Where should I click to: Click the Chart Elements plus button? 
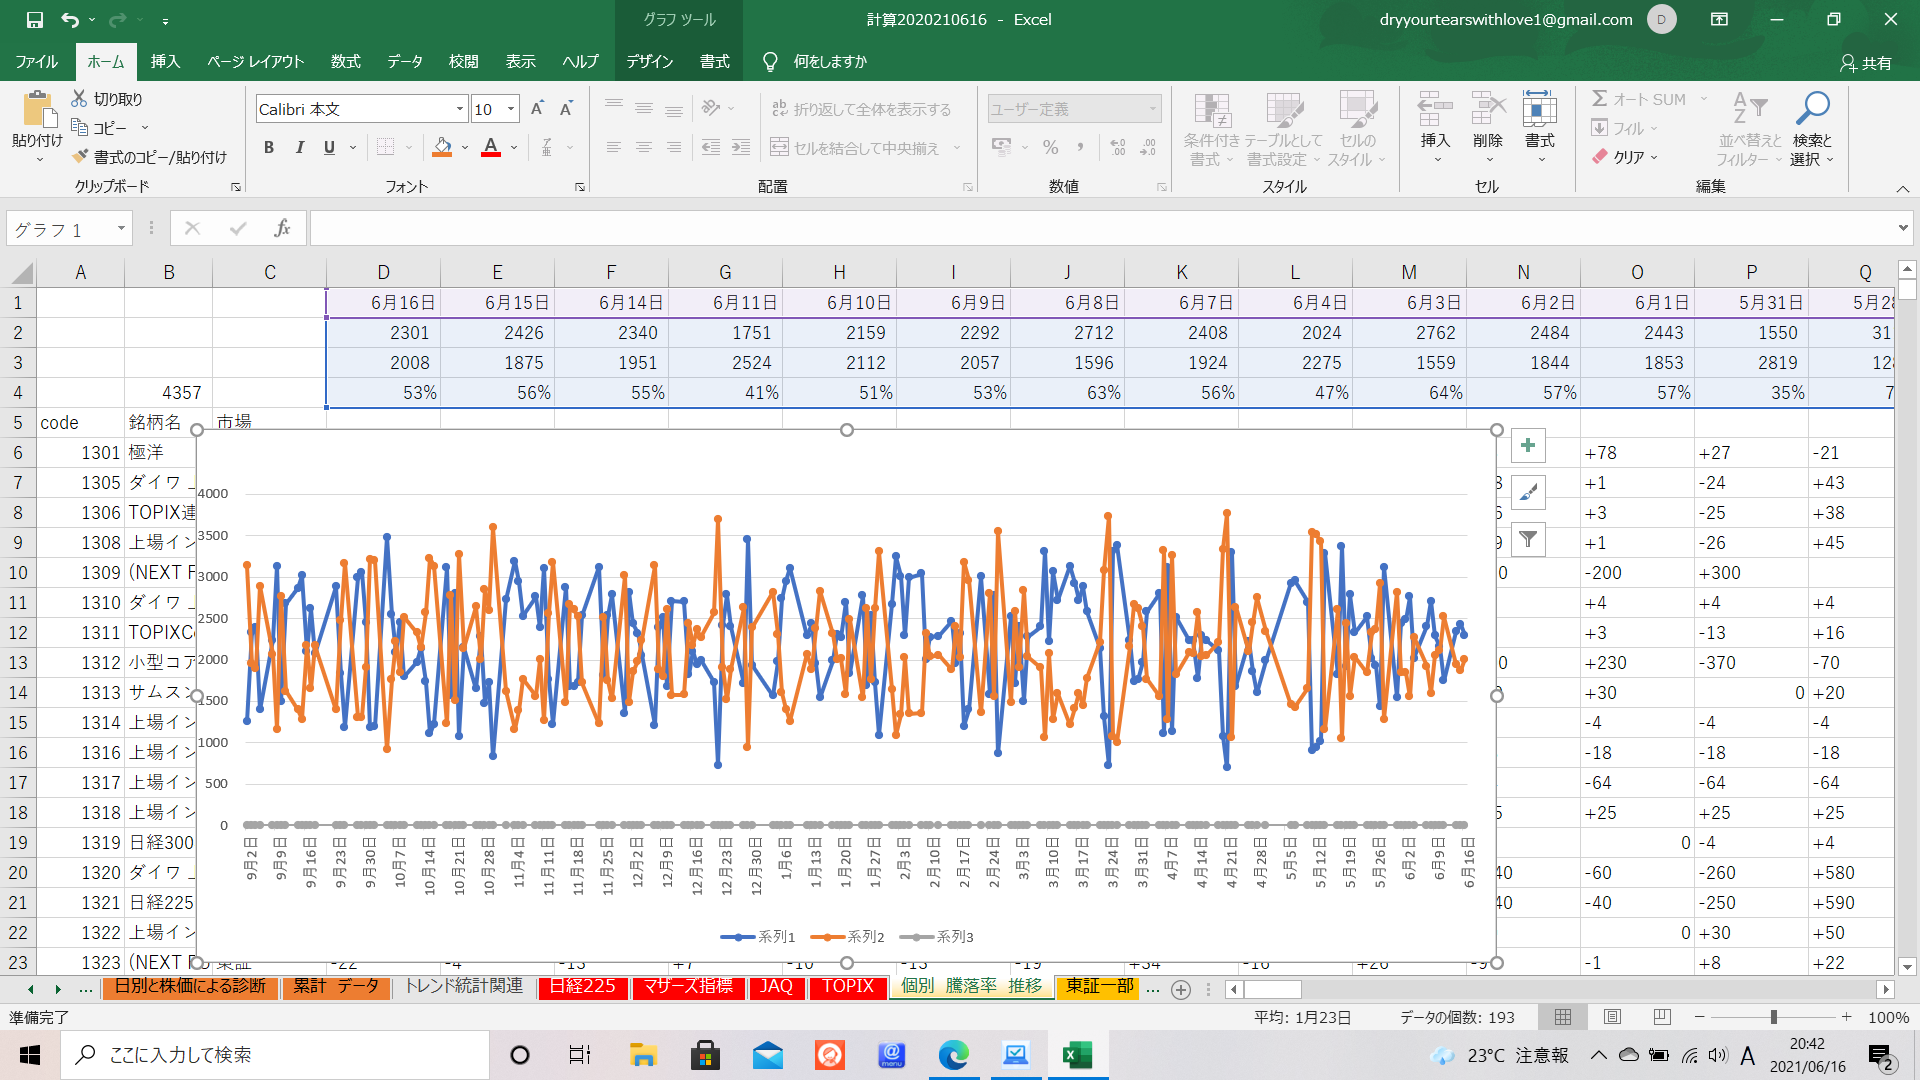point(1527,446)
